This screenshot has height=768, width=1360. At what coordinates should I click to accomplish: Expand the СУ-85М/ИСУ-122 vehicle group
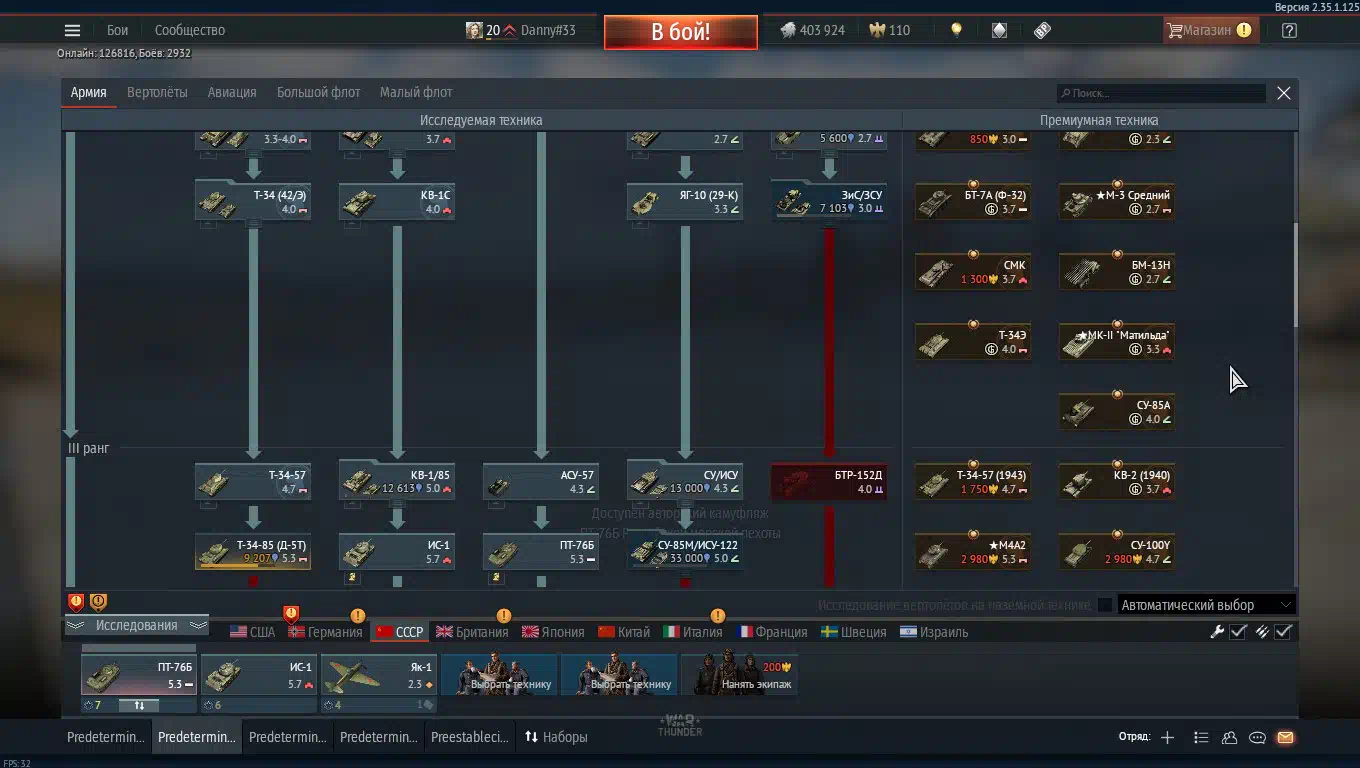[685, 552]
